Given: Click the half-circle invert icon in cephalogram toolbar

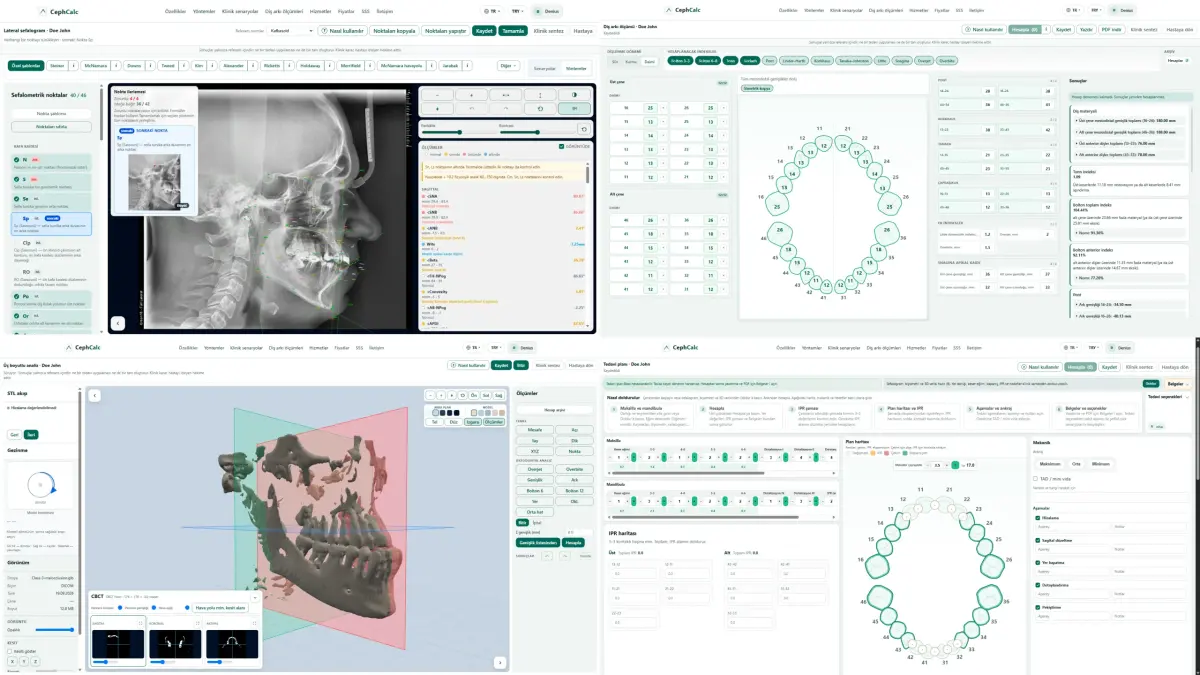Looking at the screenshot, I should click(574, 94).
